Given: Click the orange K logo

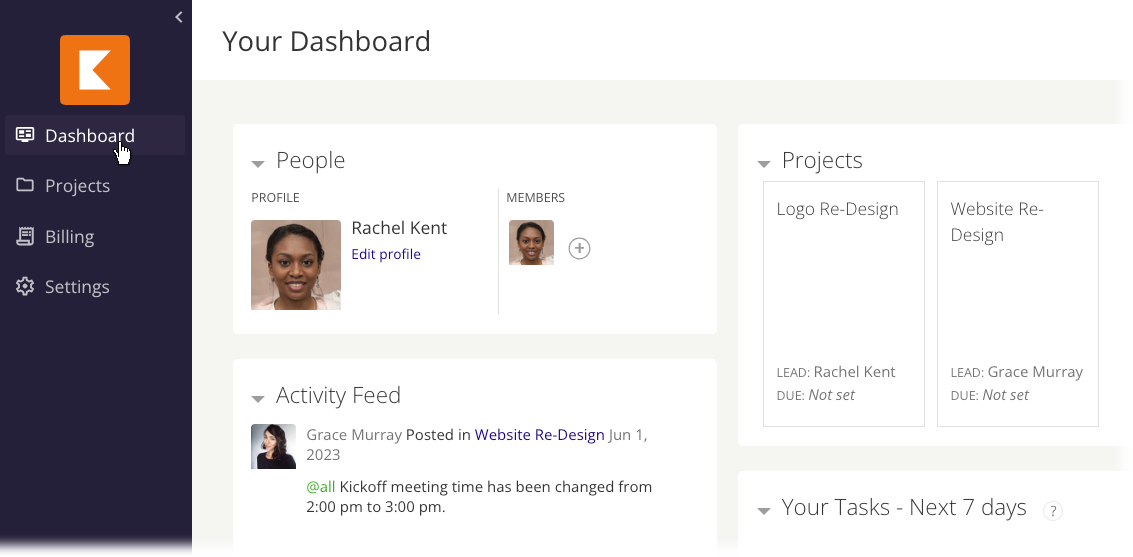Looking at the screenshot, I should point(95,70).
